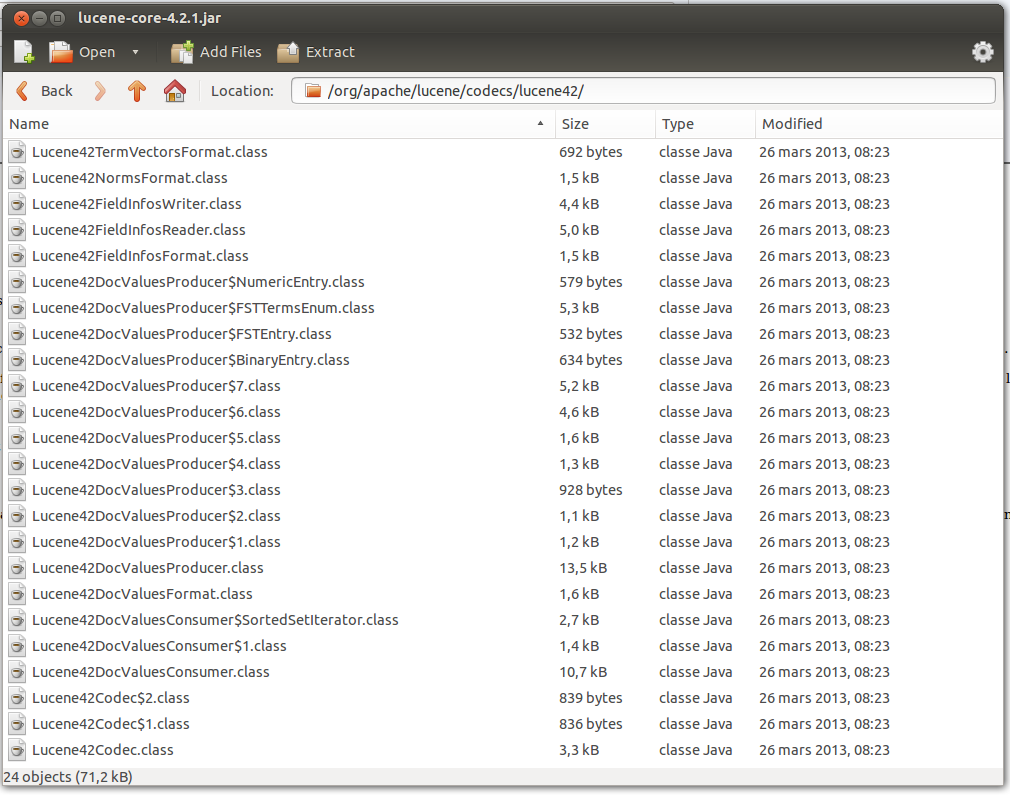The image size is (1010, 800).
Task: Select Lucene42DocValuesConsumer$1.class file
Action: [x=502, y=646]
